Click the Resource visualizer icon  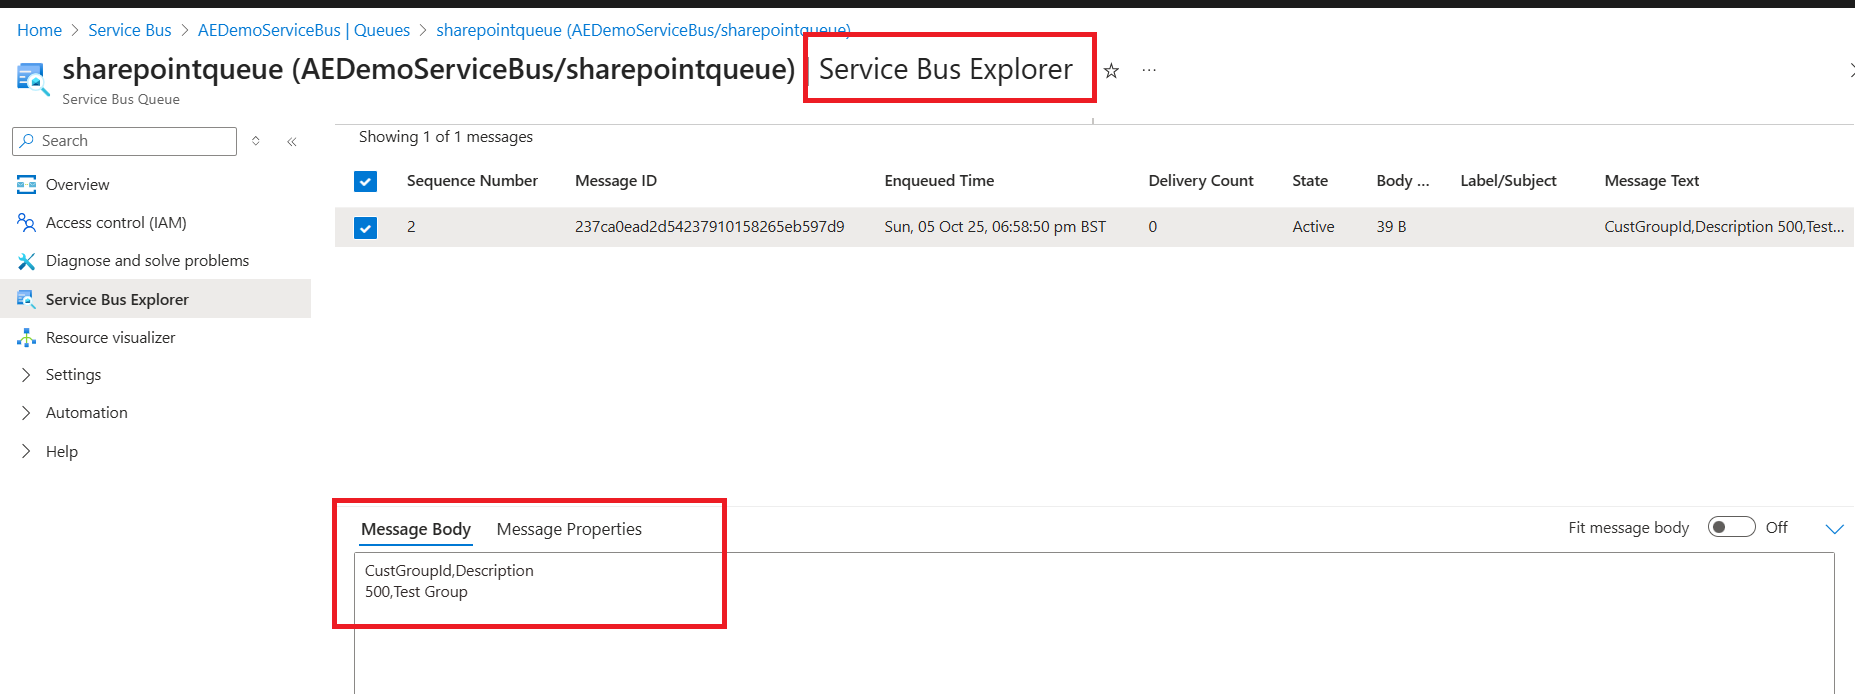pos(27,338)
